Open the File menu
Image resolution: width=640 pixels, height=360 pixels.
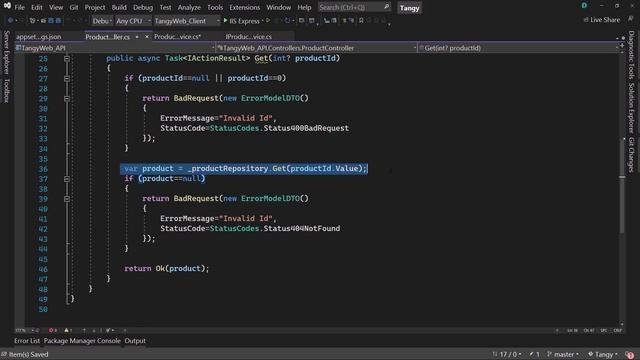click(x=19, y=7)
